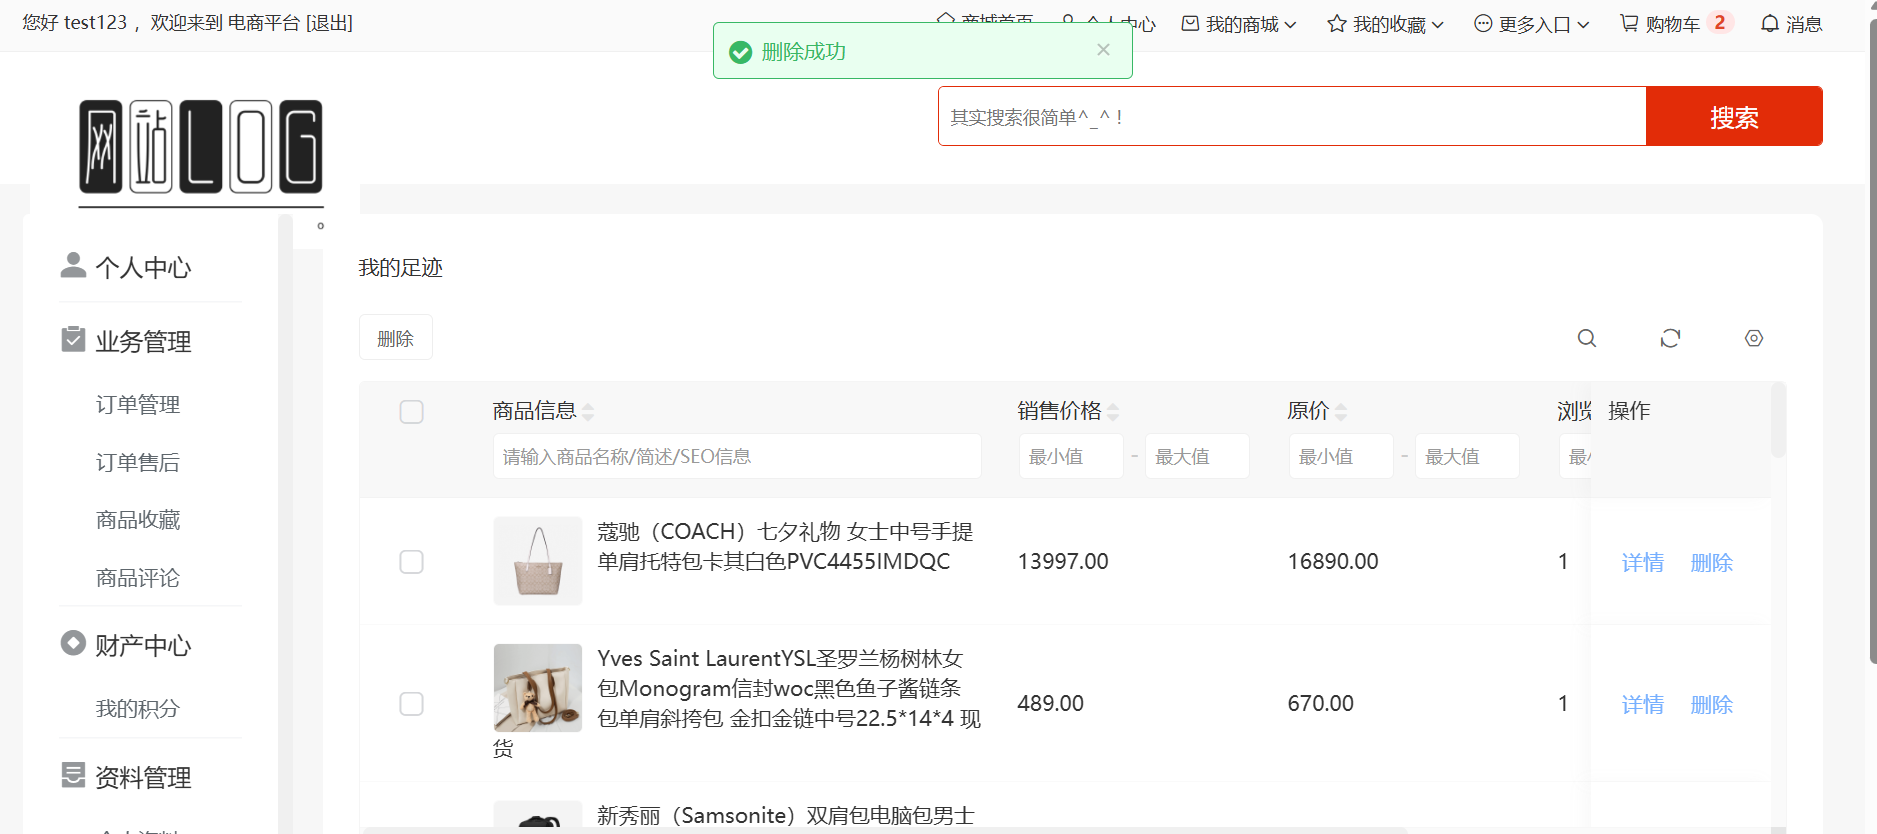Viewport: 1877px width, 834px height.
Task: Expand the 我的商城 dropdown
Action: pos(1239,24)
